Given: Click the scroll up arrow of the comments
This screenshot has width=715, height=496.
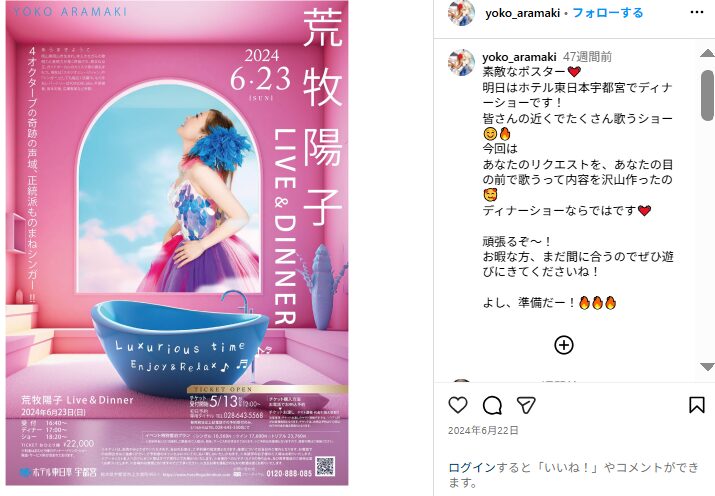Looking at the screenshot, I should (x=707, y=53).
